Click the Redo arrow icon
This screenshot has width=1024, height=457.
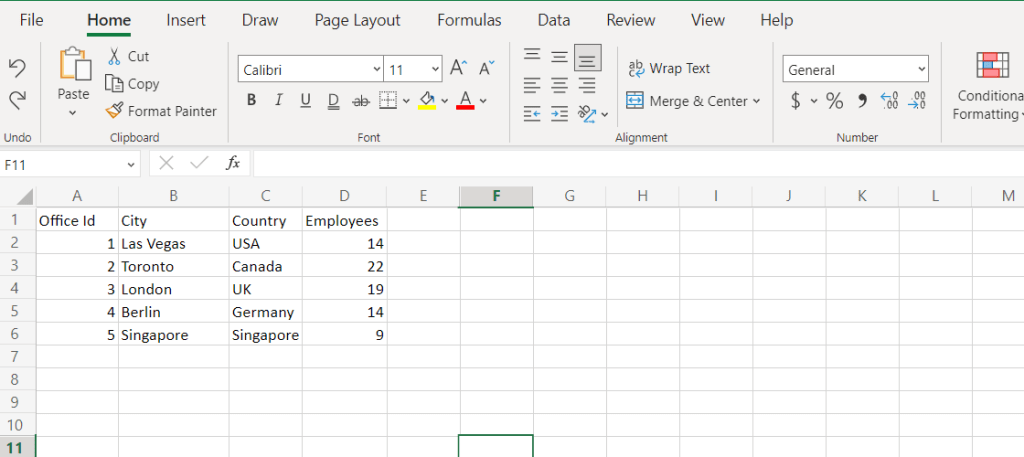17,100
